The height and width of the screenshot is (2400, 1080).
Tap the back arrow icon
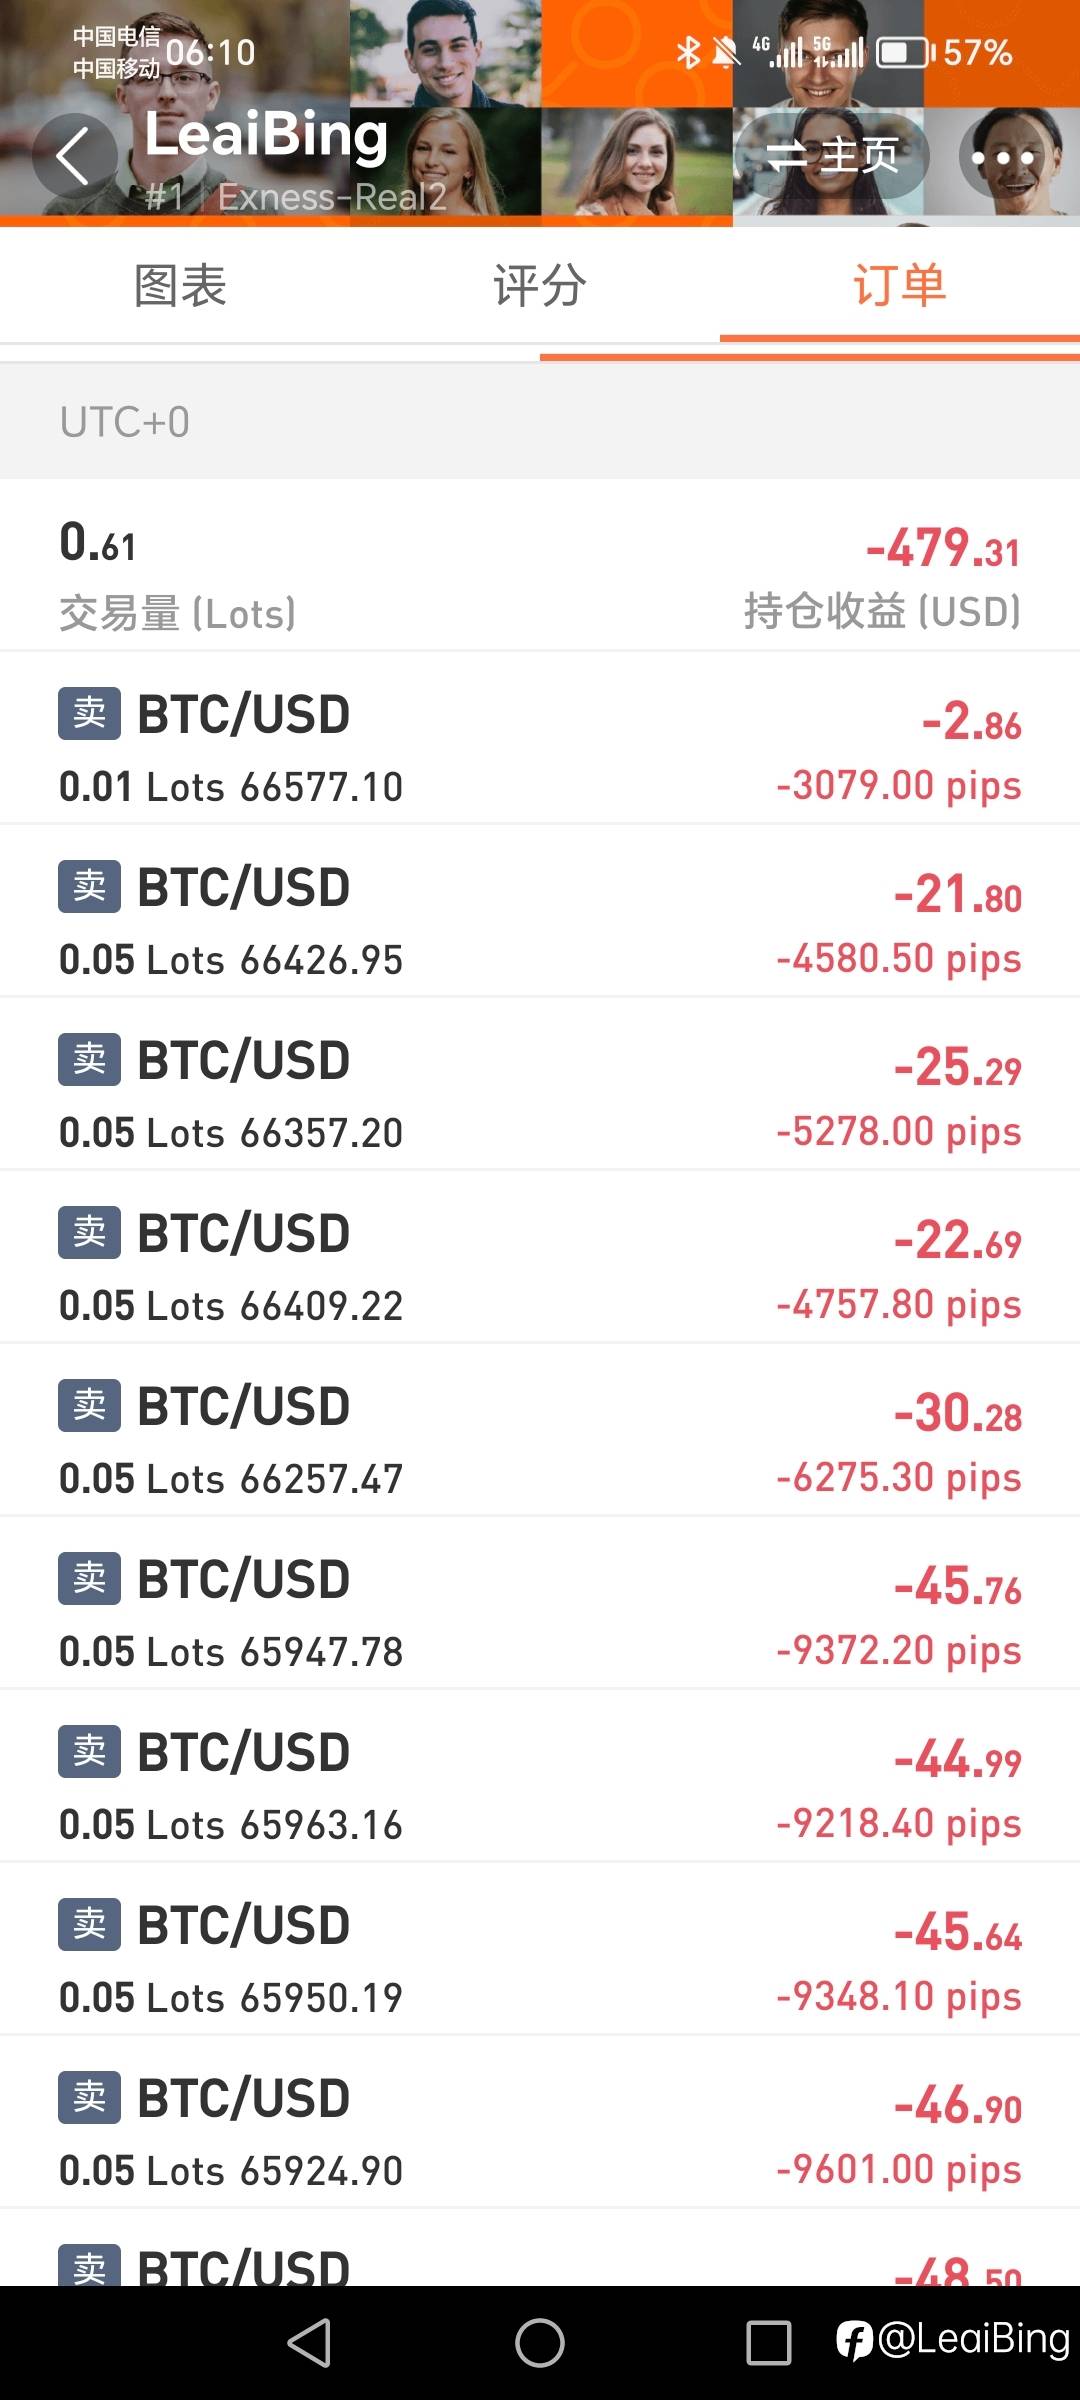[74, 156]
